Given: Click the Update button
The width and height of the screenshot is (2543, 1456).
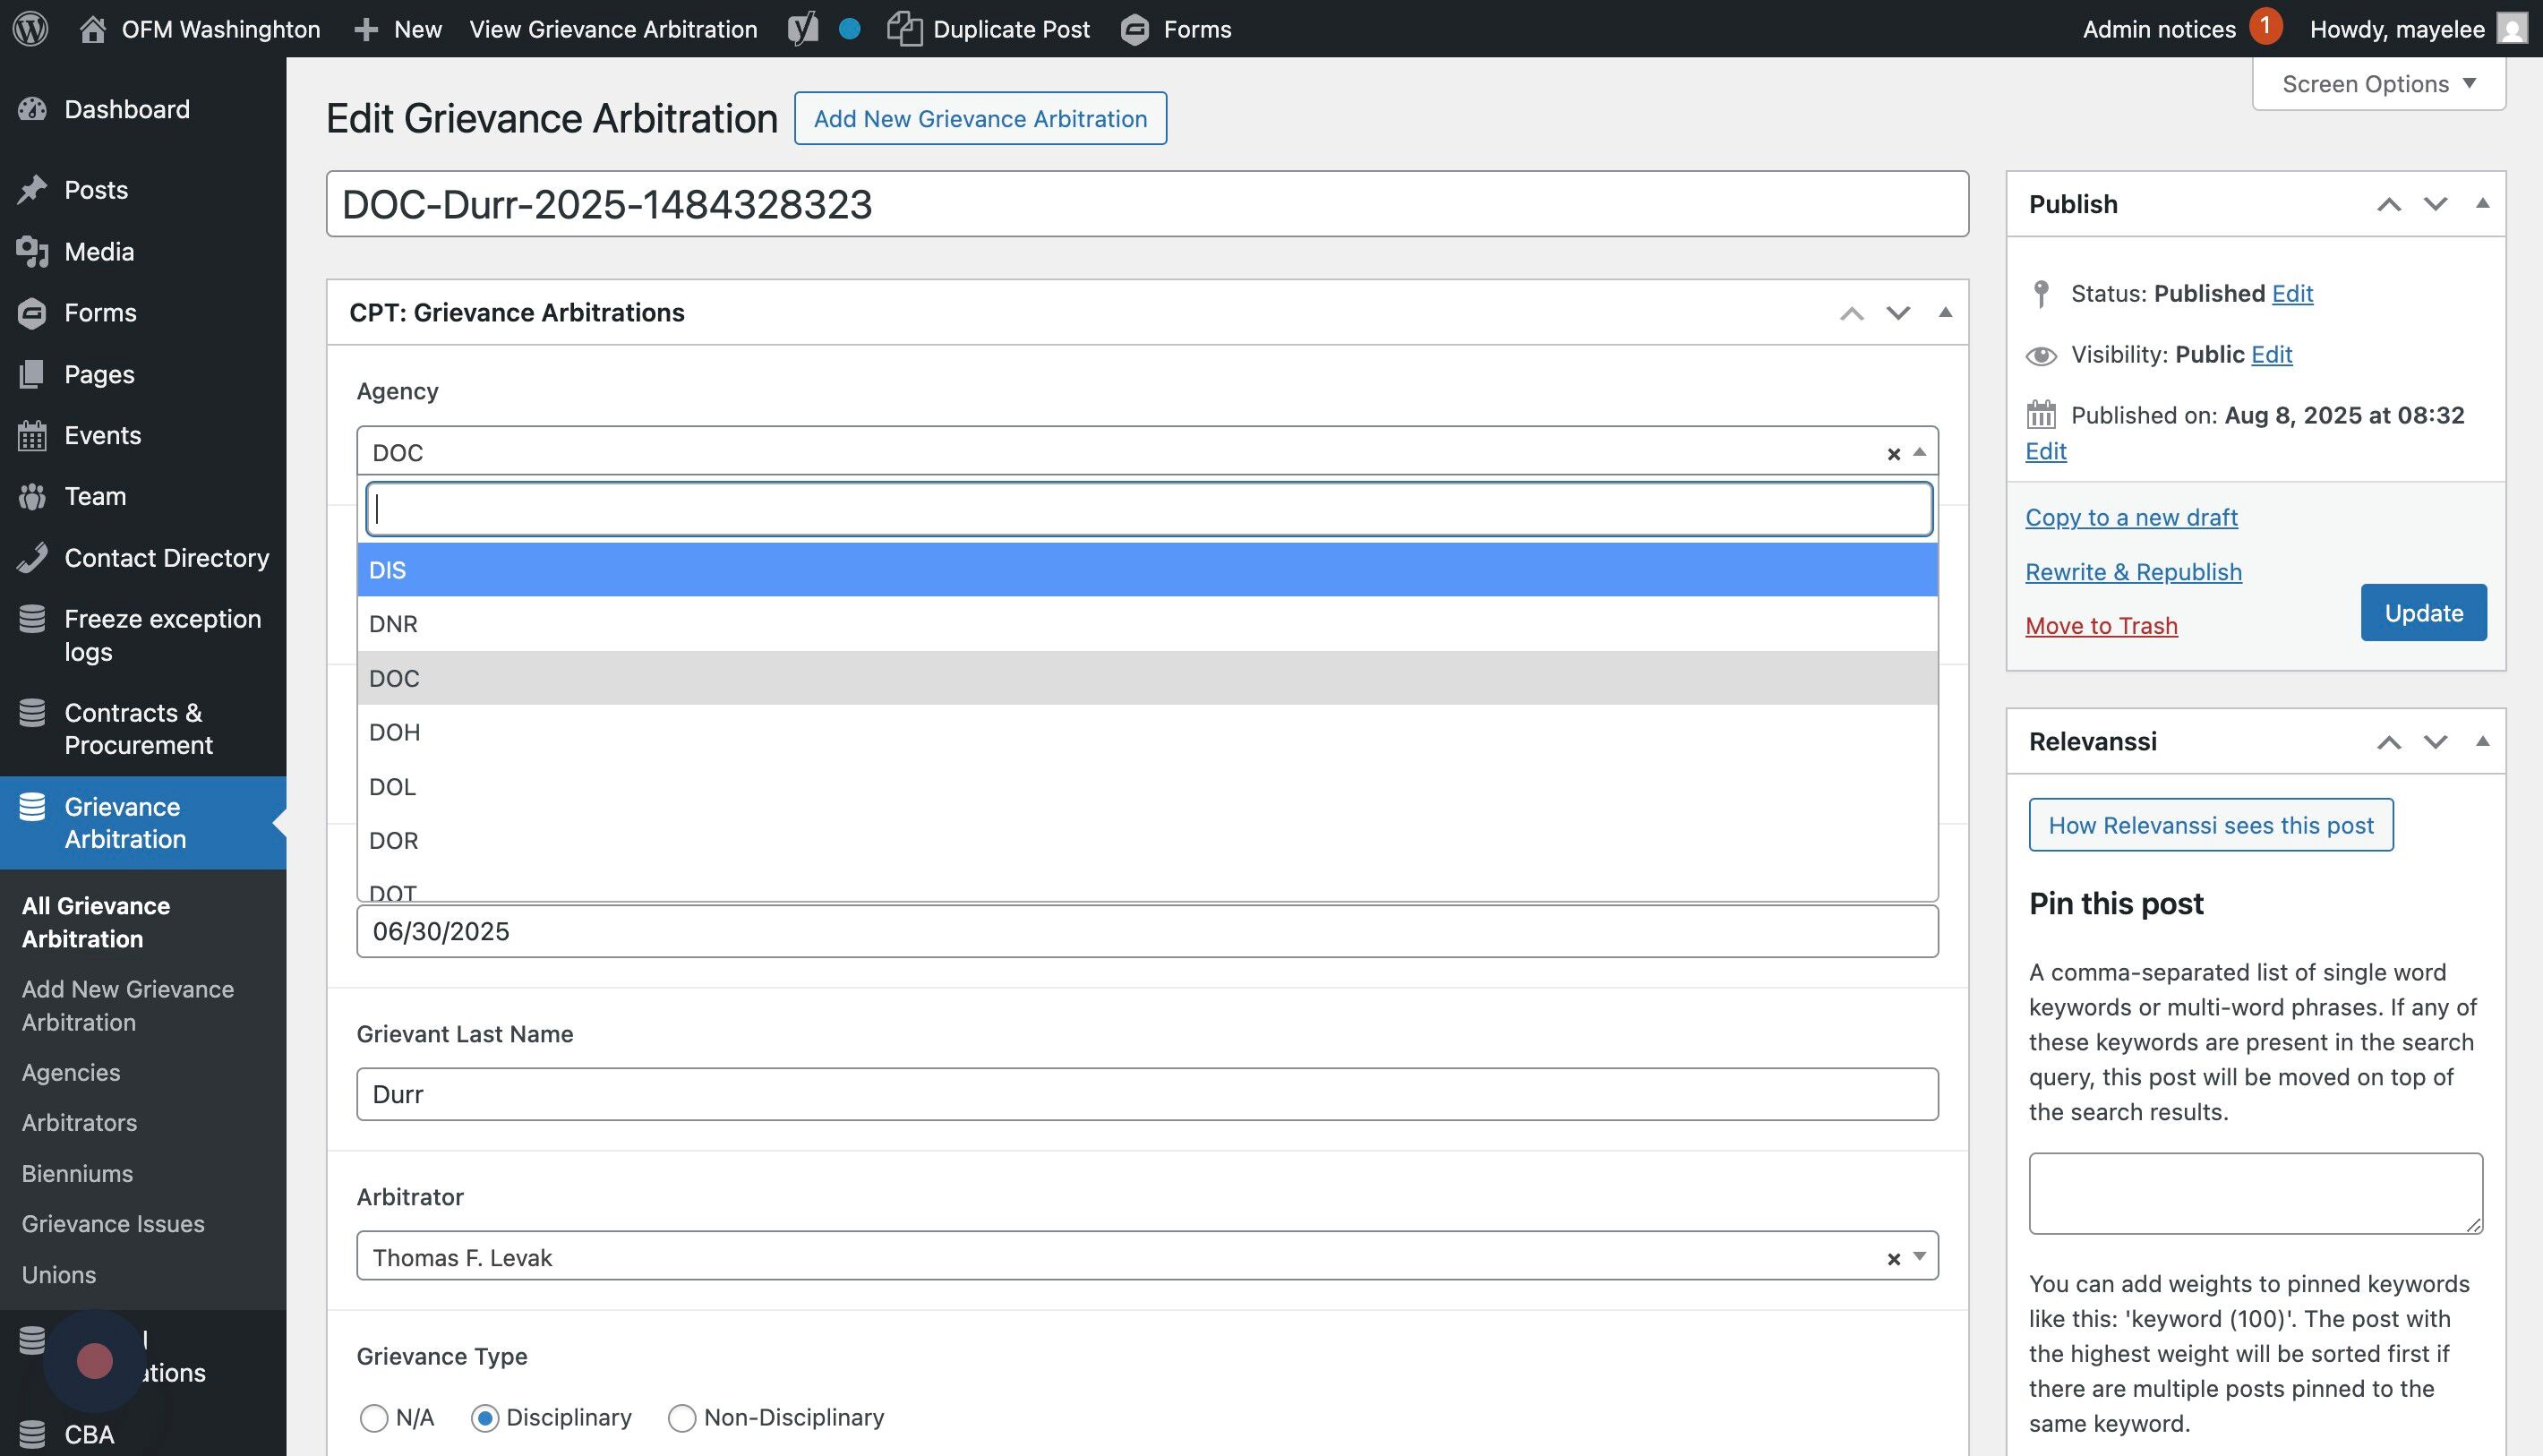Looking at the screenshot, I should coord(2423,612).
